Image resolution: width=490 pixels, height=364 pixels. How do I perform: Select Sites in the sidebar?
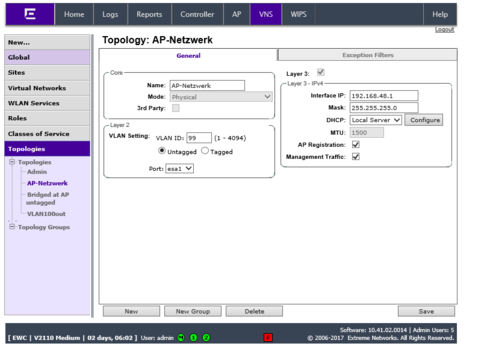click(x=47, y=72)
